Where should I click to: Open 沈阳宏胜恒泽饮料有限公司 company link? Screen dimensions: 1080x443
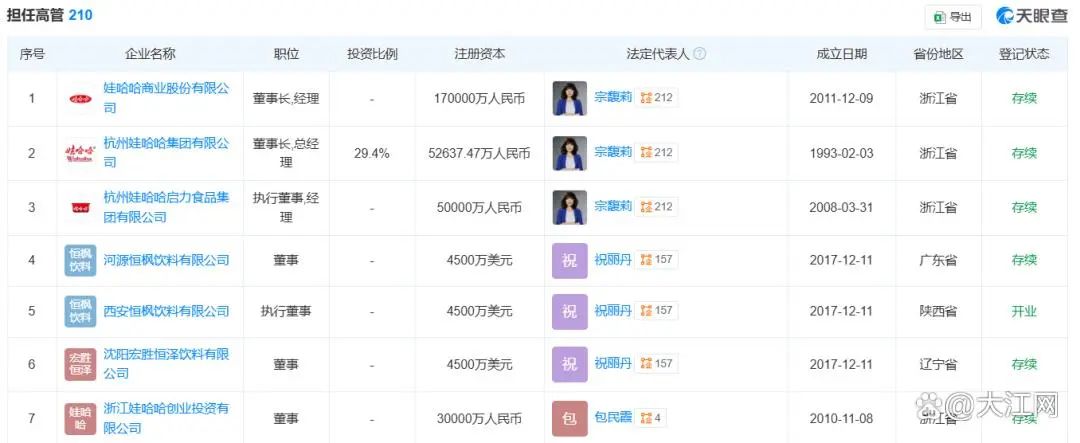[x=166, y=364]
